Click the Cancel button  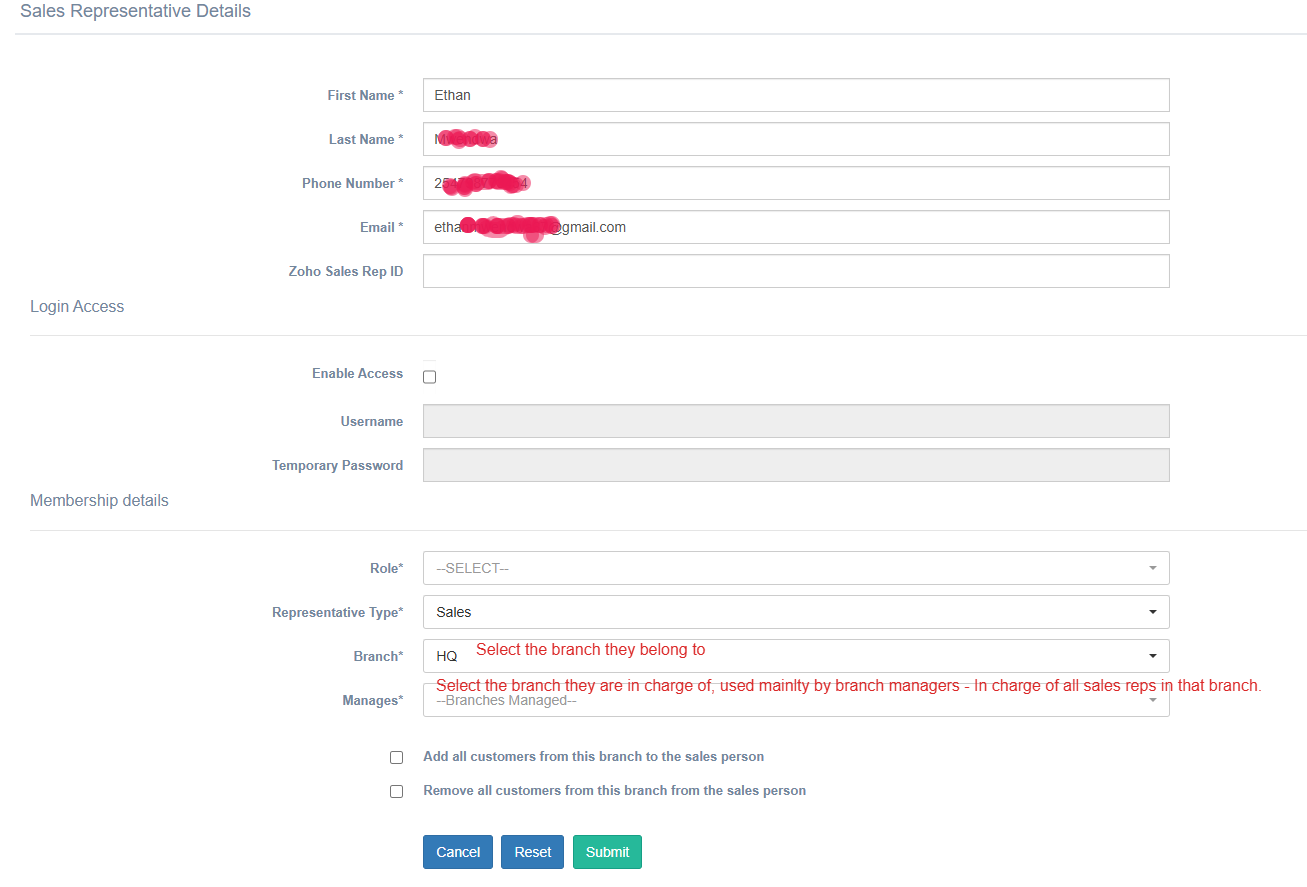pos(458,852)
